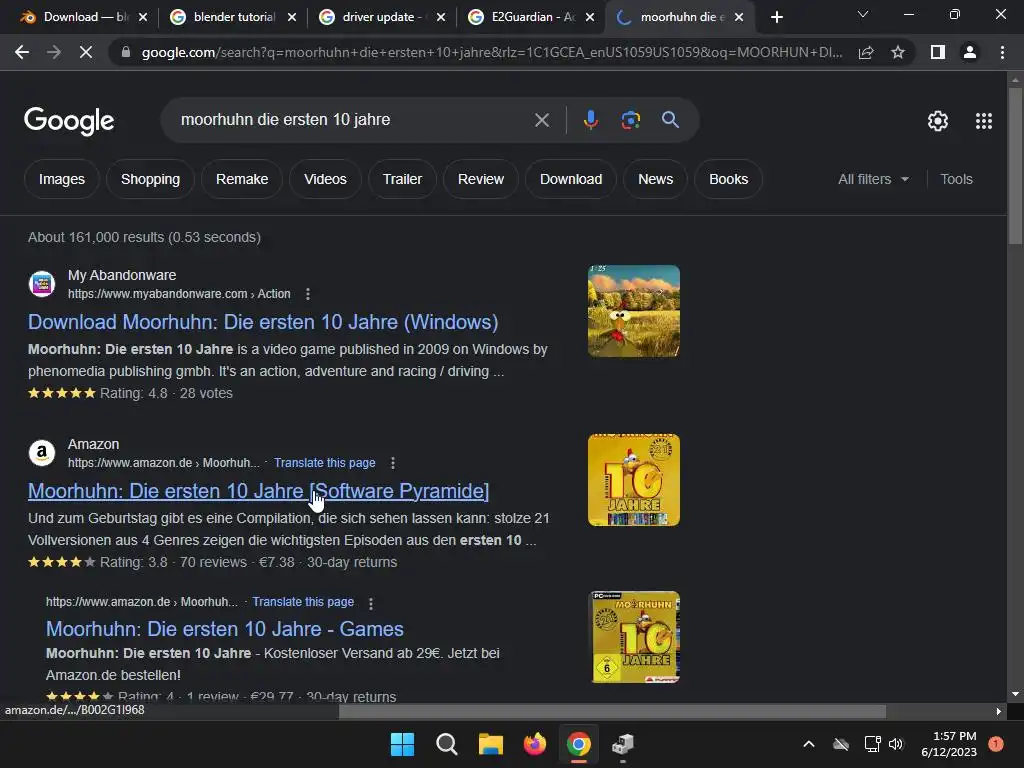This screenshot has width=1024, height=768.
Task: Open volume control in system tray
Action: [x=896, y=744]
